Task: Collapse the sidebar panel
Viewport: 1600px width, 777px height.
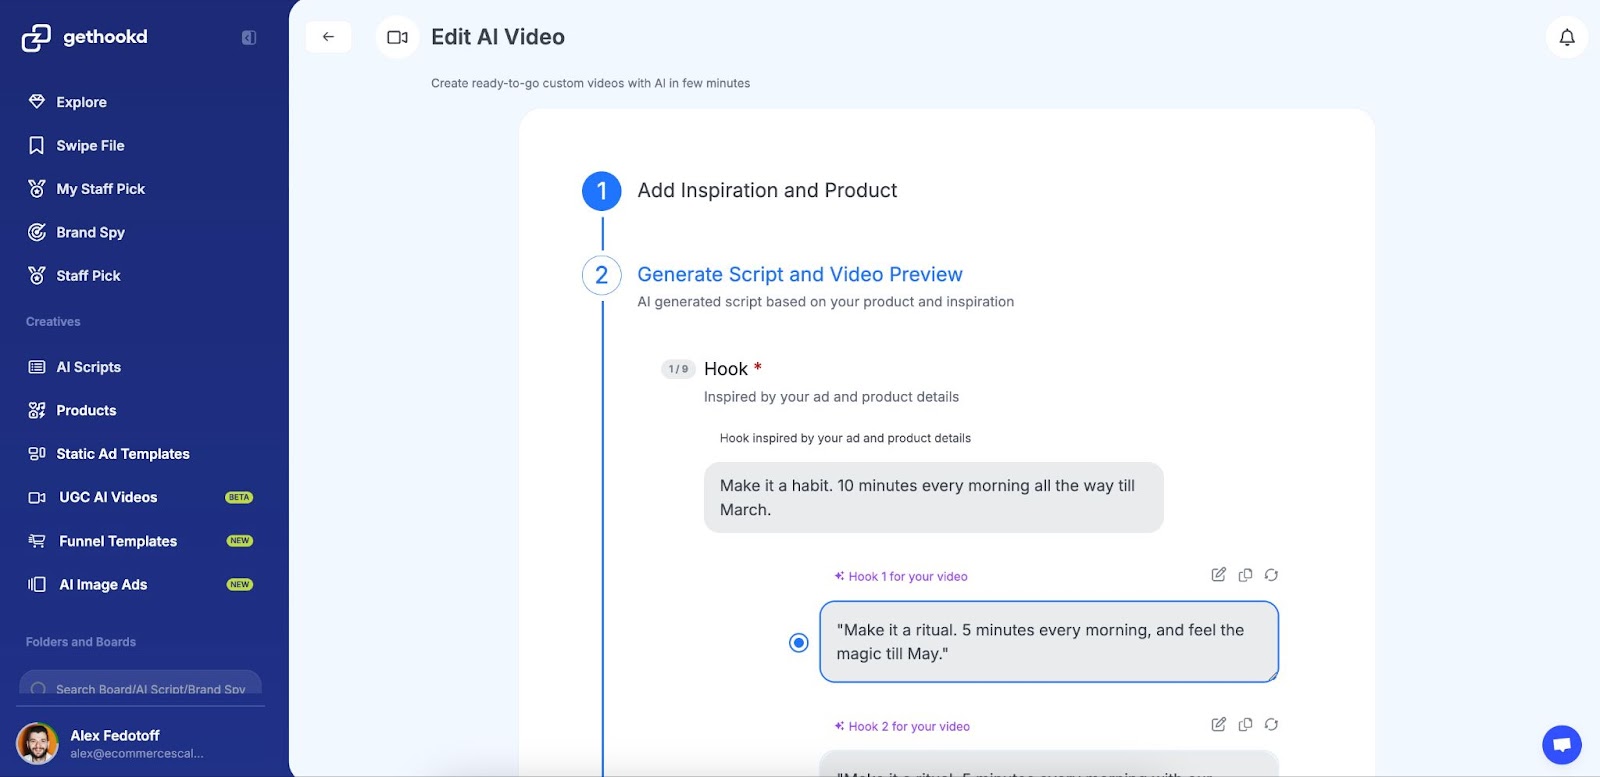Action: point(249,38)
